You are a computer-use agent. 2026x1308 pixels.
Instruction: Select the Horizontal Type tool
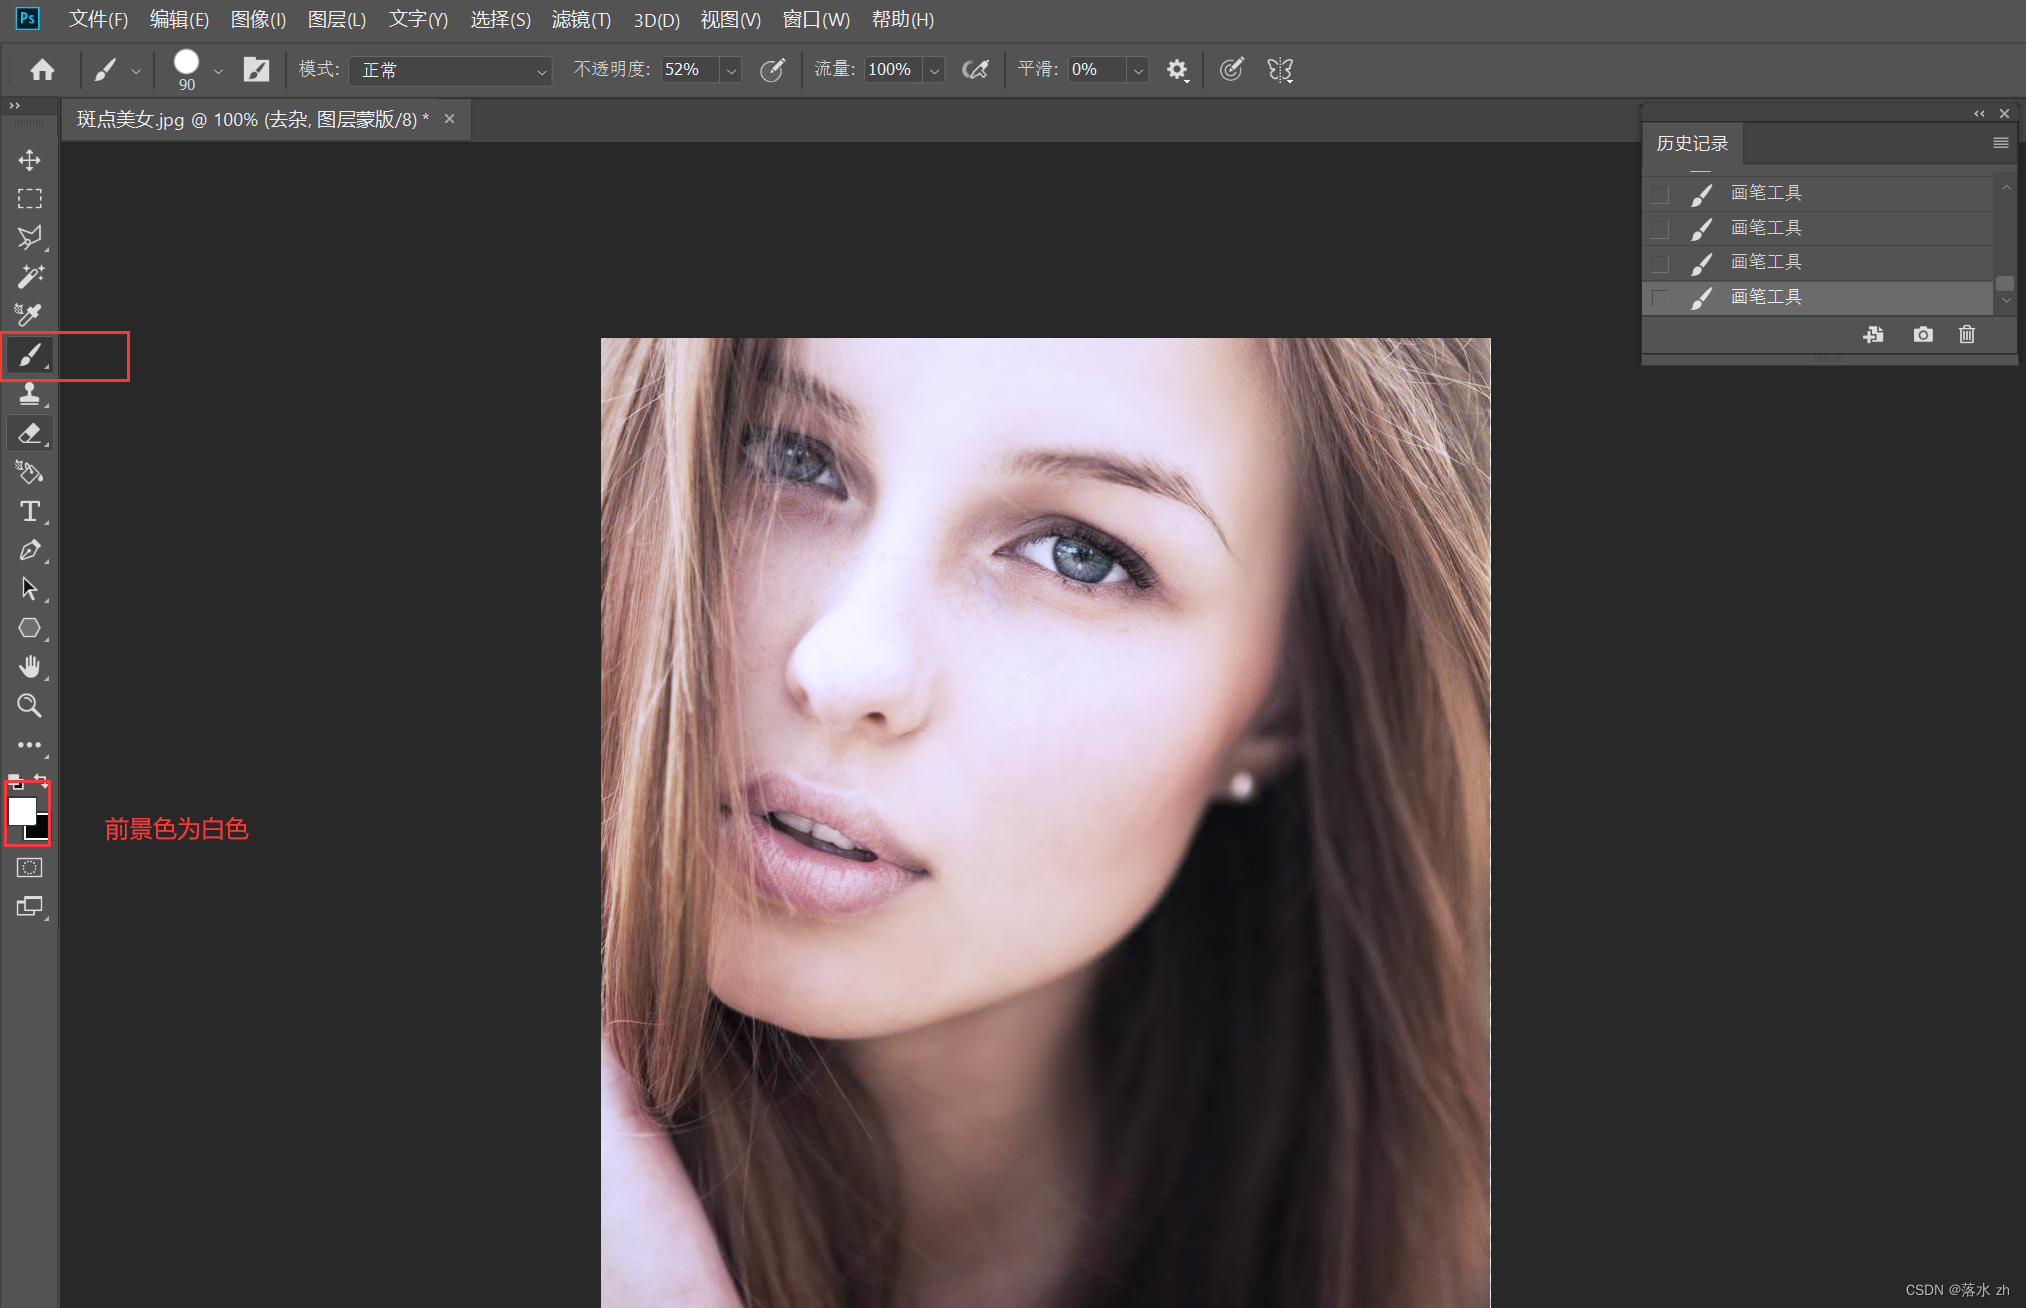pos(29,511)
